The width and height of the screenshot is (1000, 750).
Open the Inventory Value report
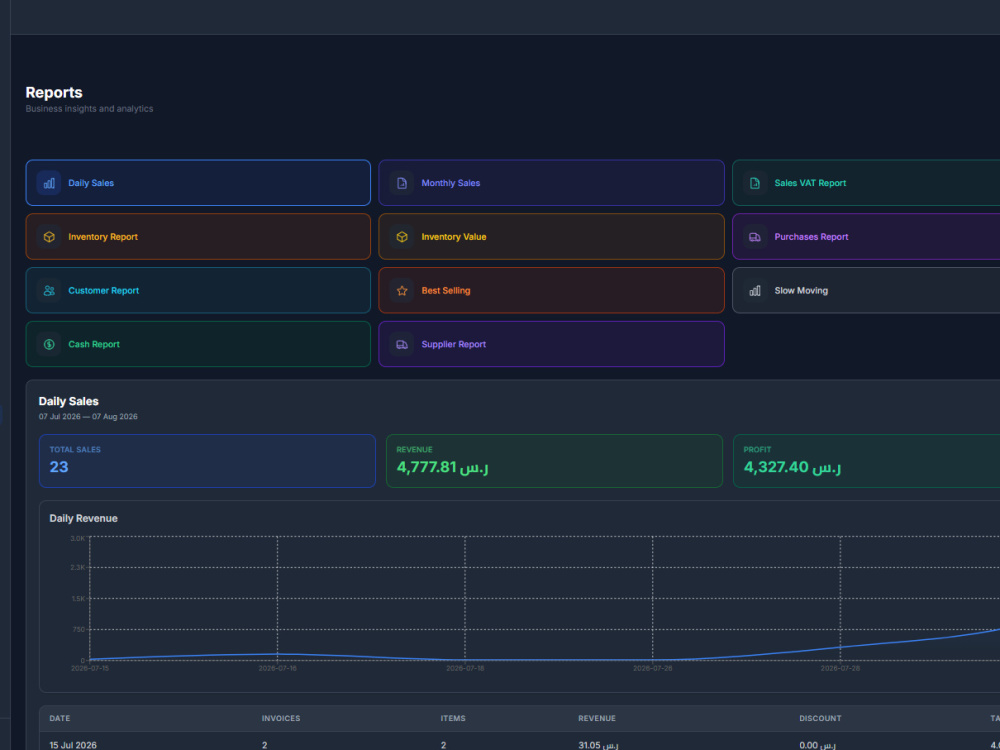click(x=551, y=237)
